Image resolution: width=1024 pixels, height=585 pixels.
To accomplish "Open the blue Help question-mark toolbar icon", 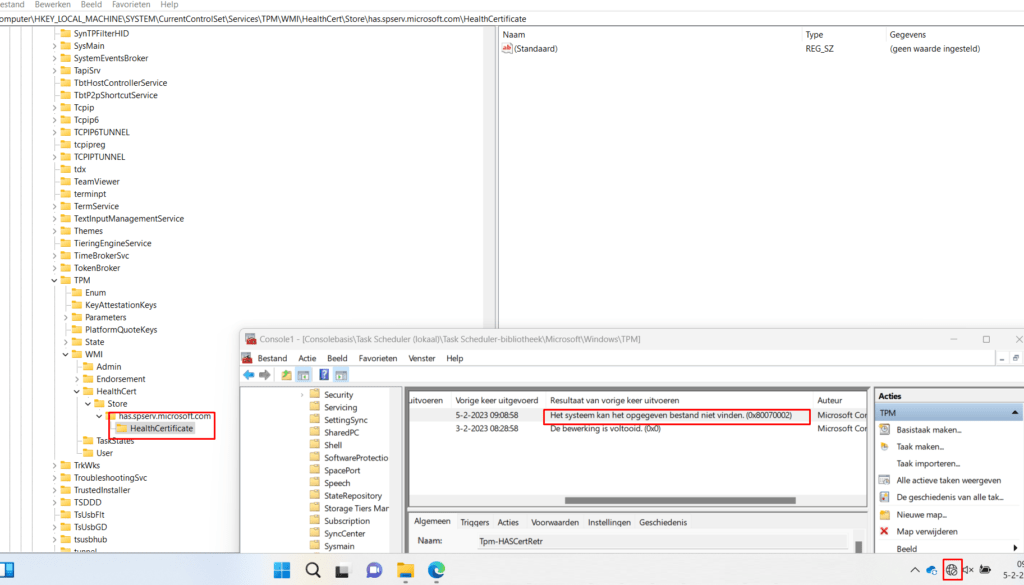I will pyautogui.click(x=324, y=375).
